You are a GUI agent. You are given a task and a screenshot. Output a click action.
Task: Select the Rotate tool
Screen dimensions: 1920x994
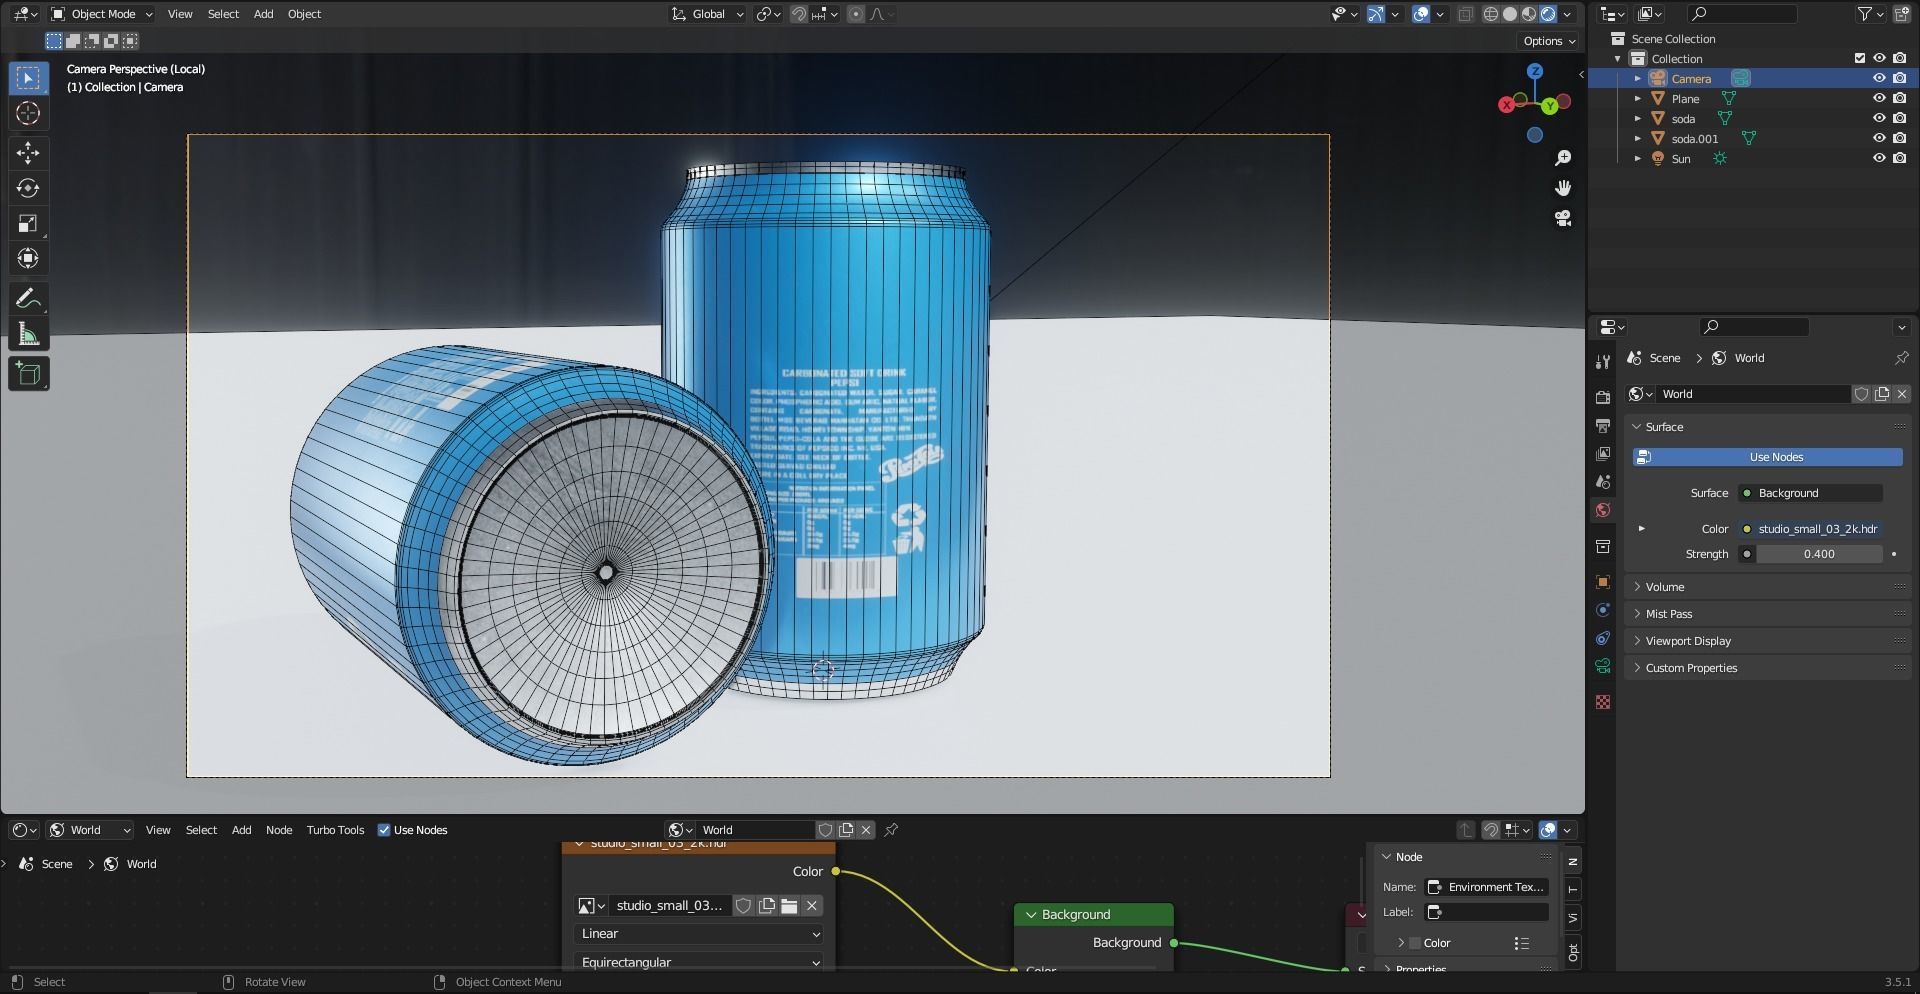coord(28,188)
